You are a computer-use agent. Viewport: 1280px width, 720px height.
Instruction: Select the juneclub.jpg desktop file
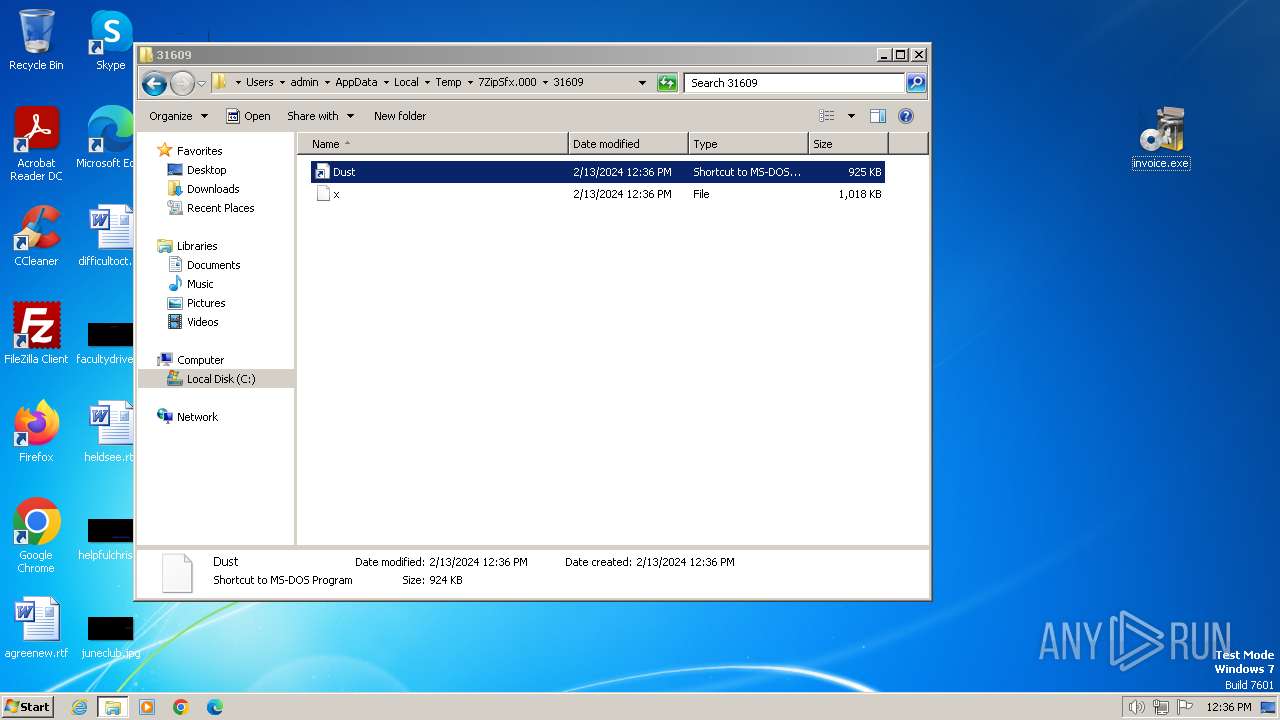coord(110,636)
